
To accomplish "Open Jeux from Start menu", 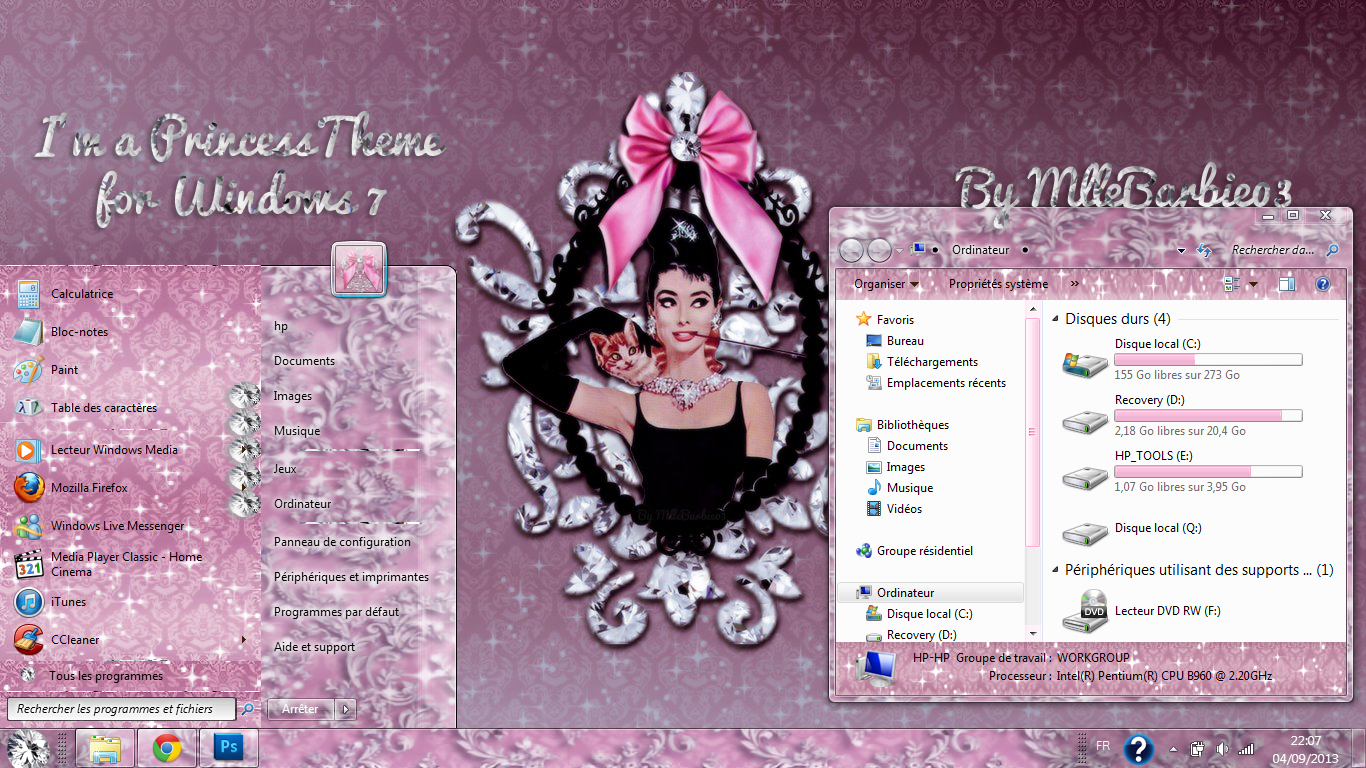I will (285, 469).
